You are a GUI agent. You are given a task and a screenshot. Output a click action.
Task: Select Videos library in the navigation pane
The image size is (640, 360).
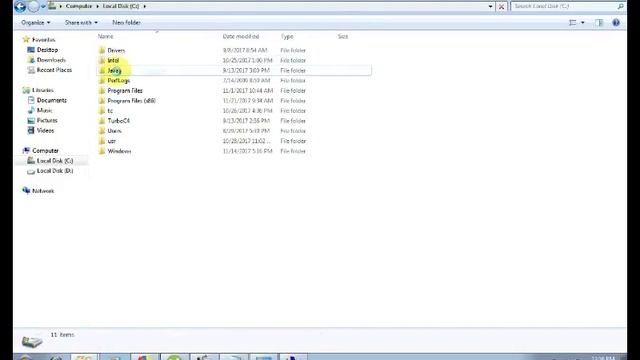[45, 131]
